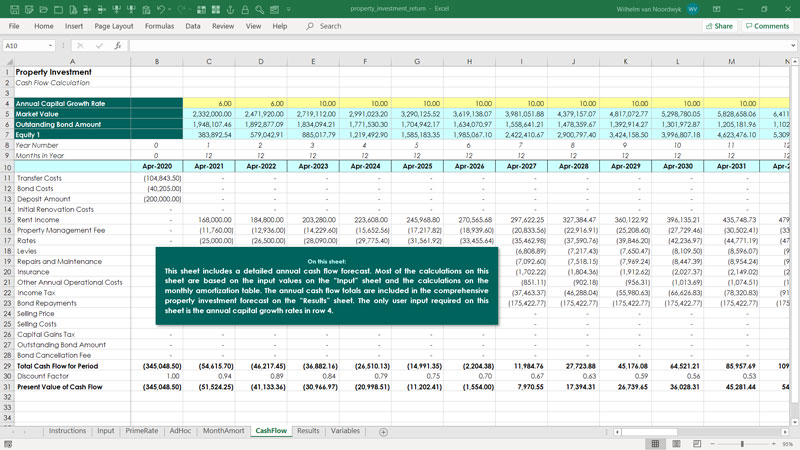The width and height of the screenshot is (800, 450).
Task: Open the Page Layout ribbon tab
Action: click(x=114, y=26)
